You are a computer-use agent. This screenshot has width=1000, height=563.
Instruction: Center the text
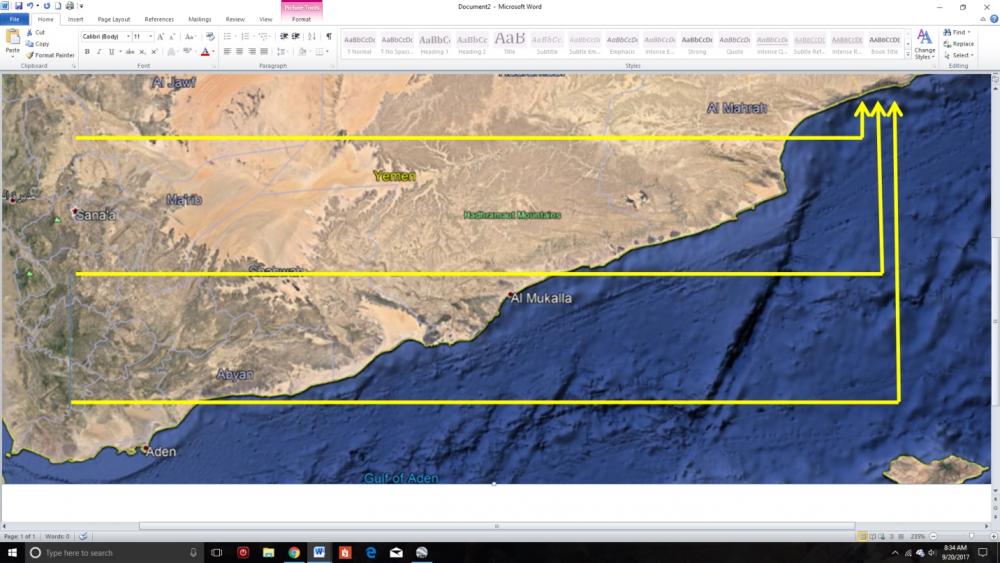click(x=240, y=52)
